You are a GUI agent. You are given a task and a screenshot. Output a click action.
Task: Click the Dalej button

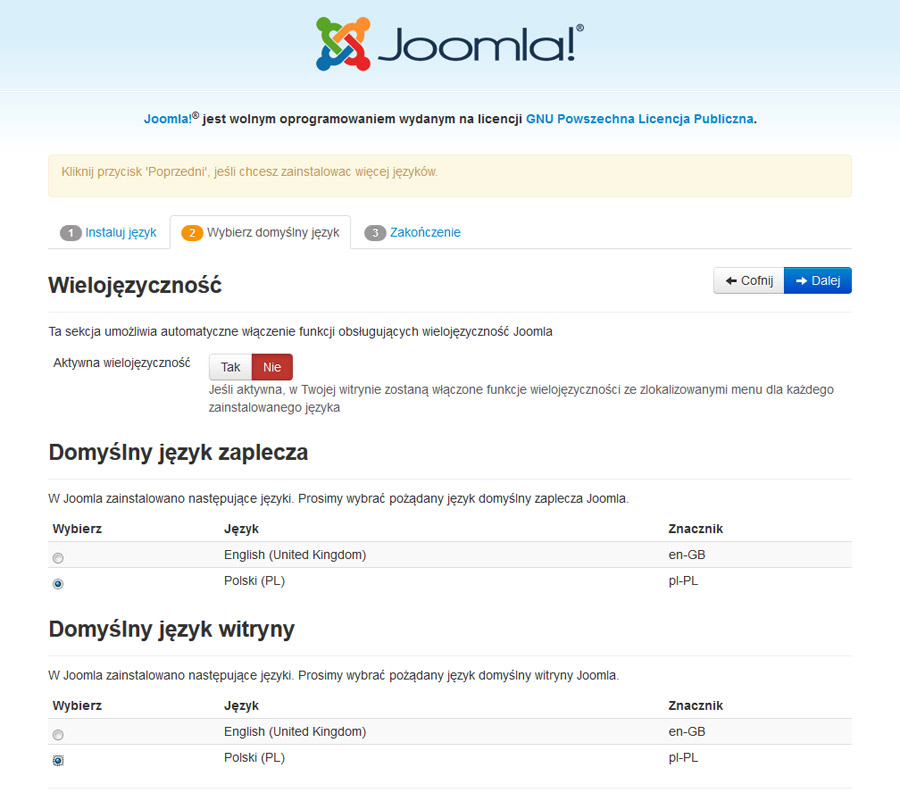(818, 281)
